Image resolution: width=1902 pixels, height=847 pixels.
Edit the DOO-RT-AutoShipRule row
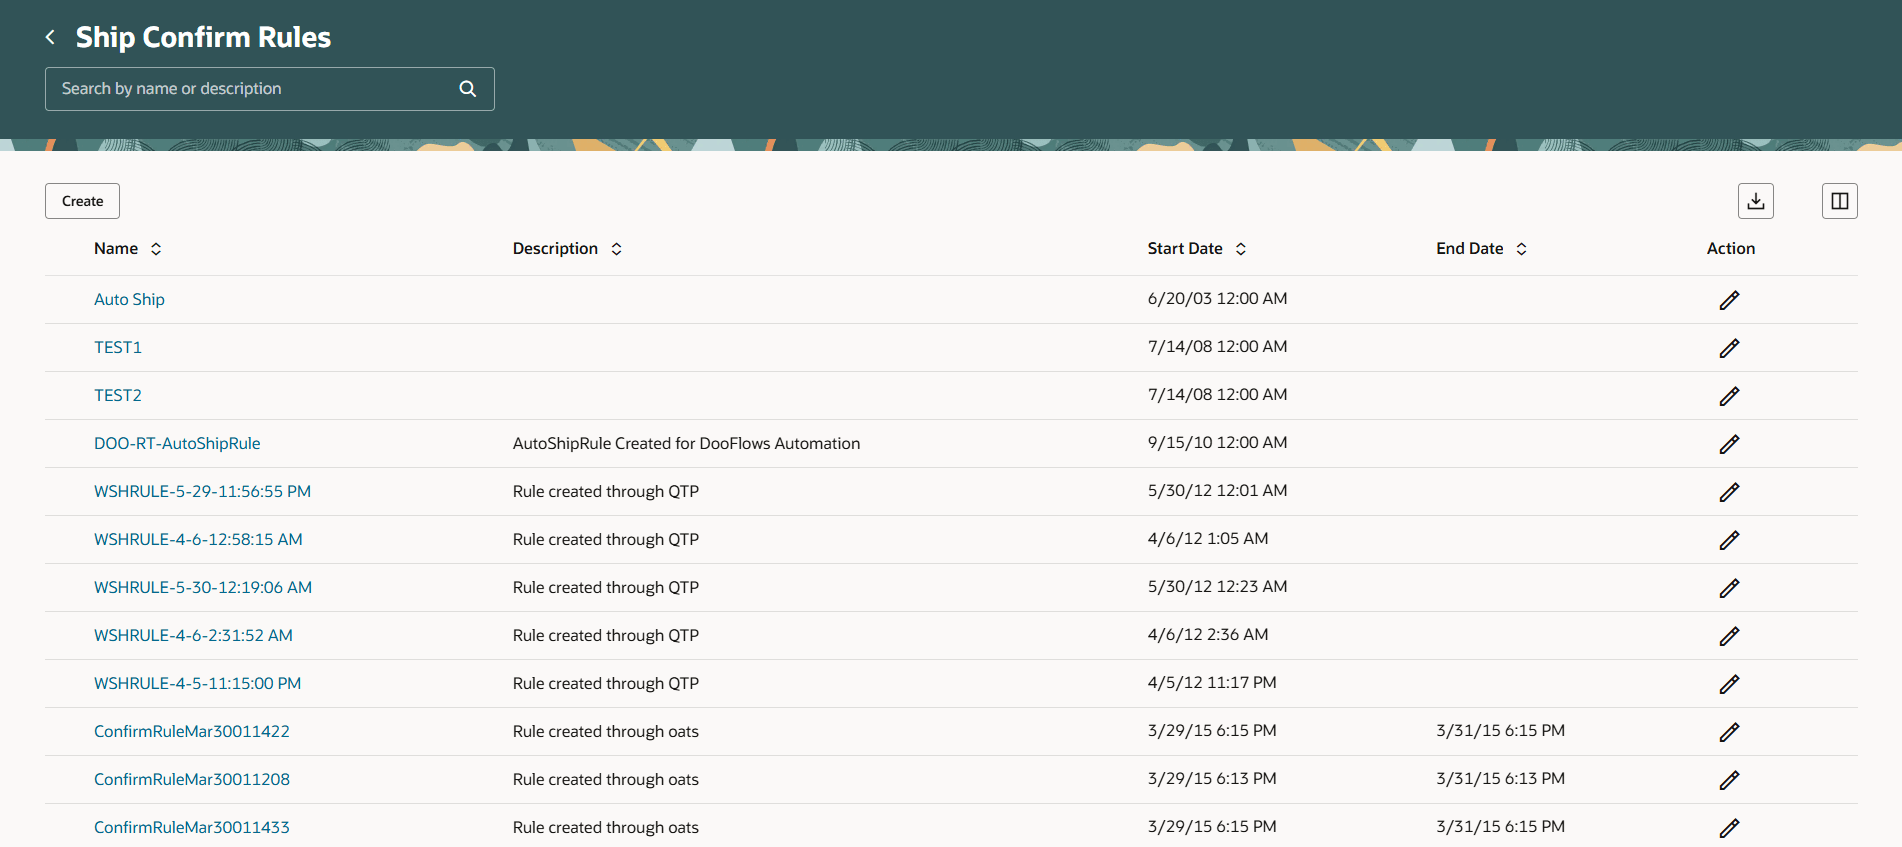[1729, 444]
